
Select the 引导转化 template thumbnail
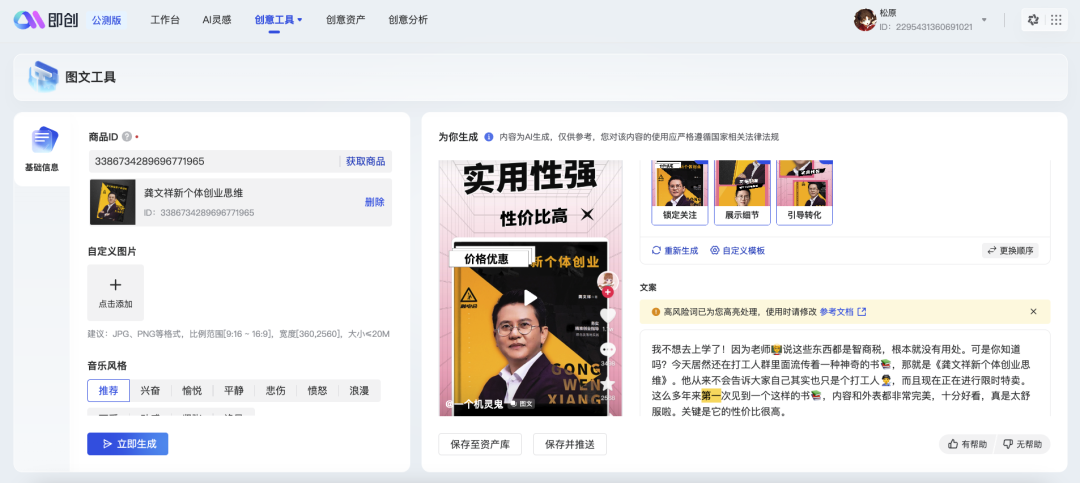coord(804,192)
